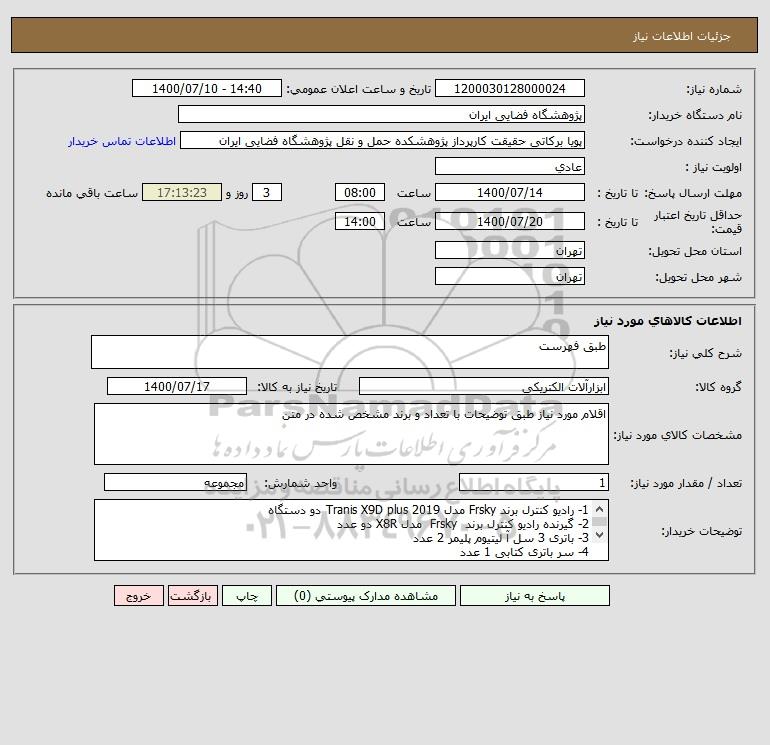Screen dimensions: 770x745
Task: Open اطلاعات تماس خریدار link
Action: 122,141
